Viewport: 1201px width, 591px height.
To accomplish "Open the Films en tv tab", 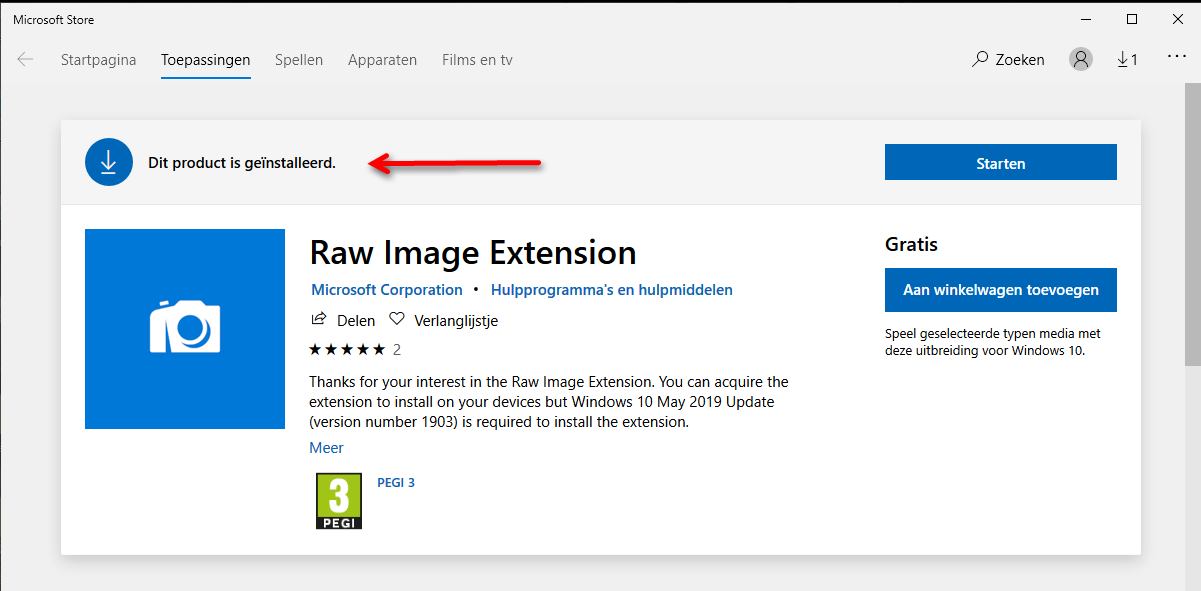I will (x=477, y=60).
